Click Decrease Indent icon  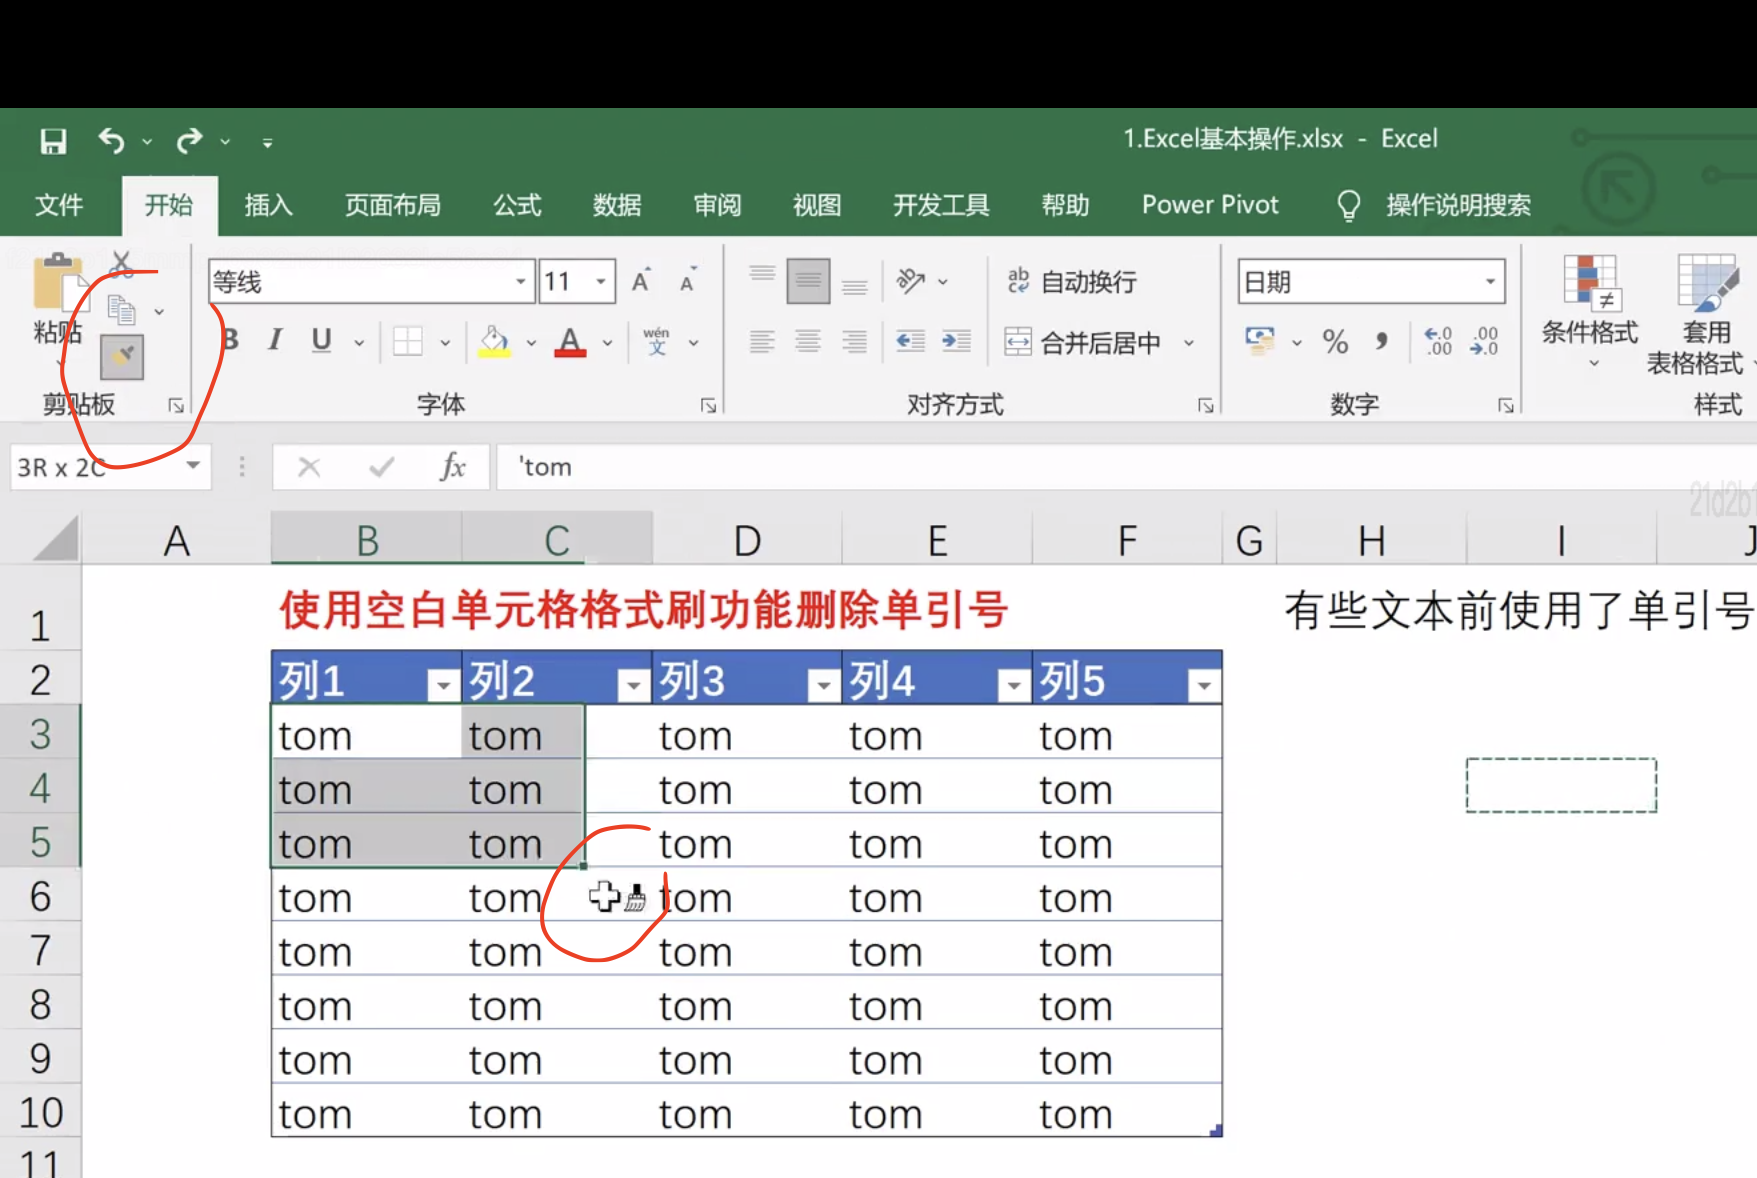pos(910,342)
